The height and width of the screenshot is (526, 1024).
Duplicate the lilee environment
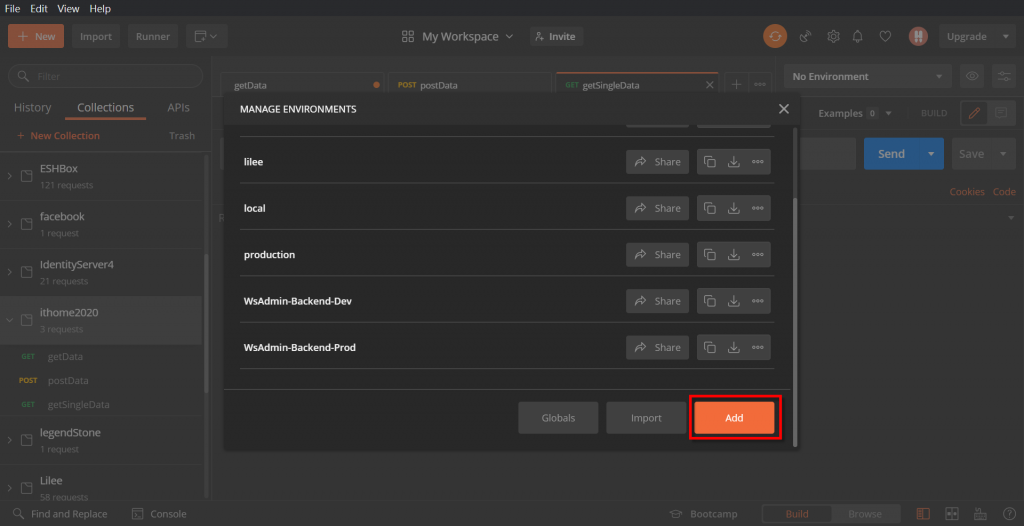tap(710, 162)
